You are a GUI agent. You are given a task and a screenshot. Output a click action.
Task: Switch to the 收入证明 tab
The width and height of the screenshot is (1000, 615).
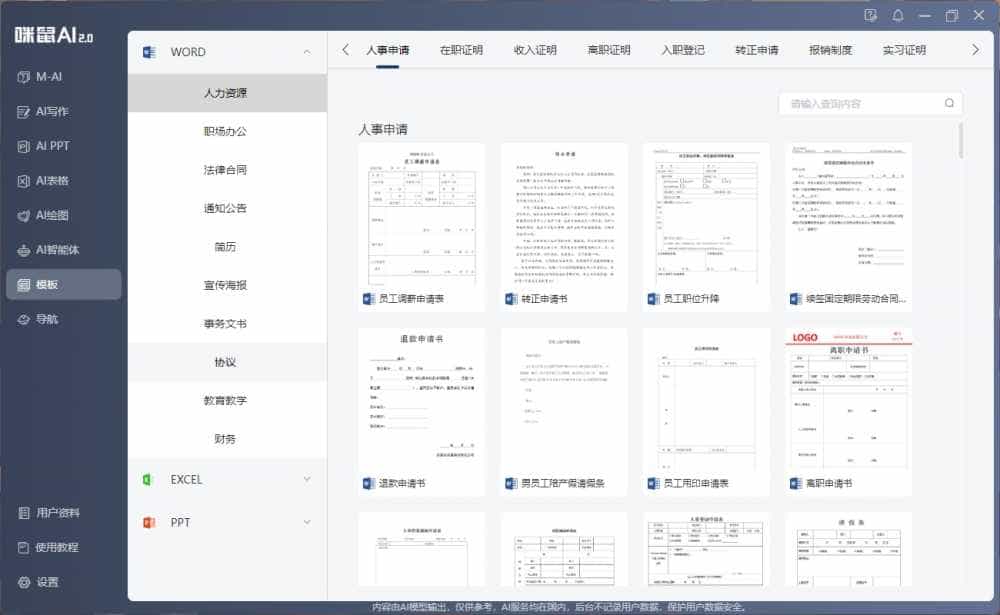[x=537, y=48]
